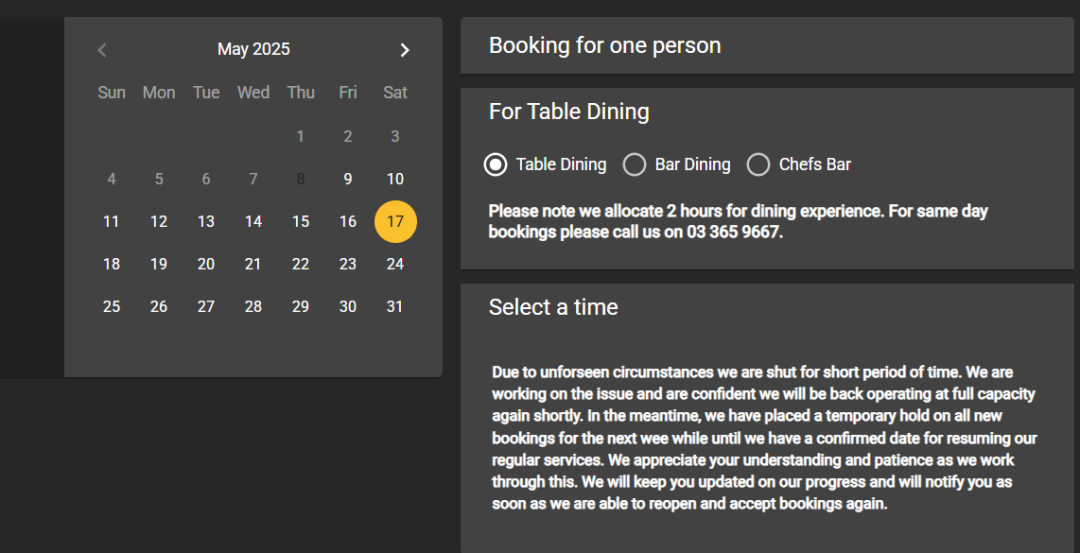
Task: Select Saturday May 24
Action: click(395, 264)
